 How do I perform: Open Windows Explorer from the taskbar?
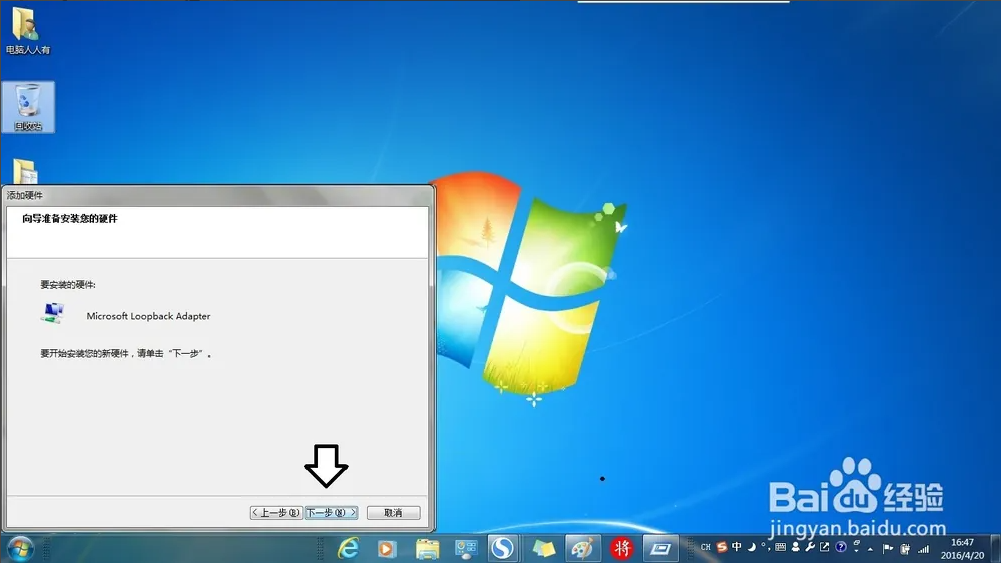tap(427, 548)
